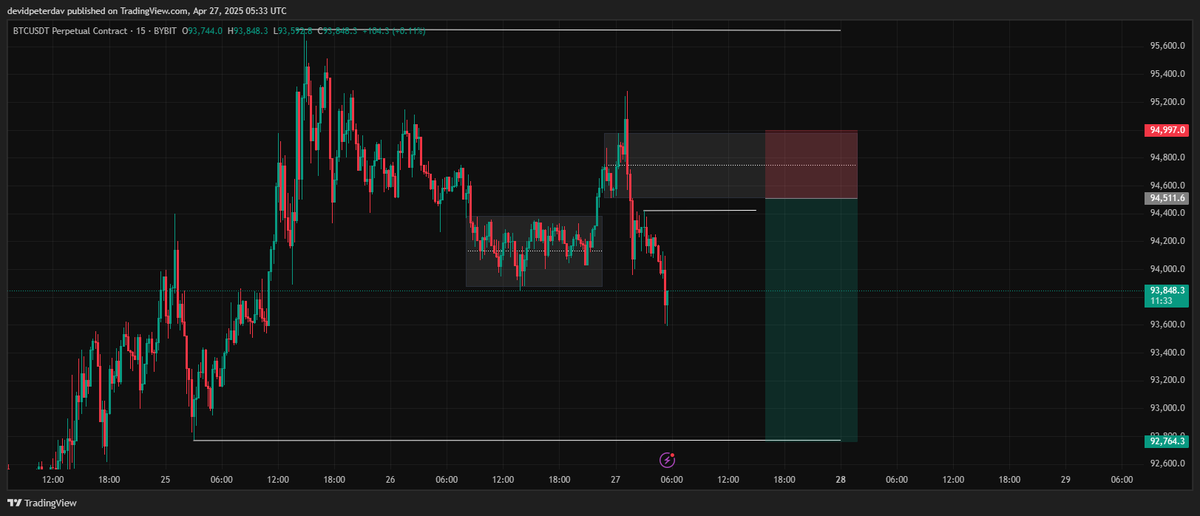The image size is (1200, 516).
Task: Open the TradingView logo at bottom left
Action: pyautogui.click(x=42, y=503)
